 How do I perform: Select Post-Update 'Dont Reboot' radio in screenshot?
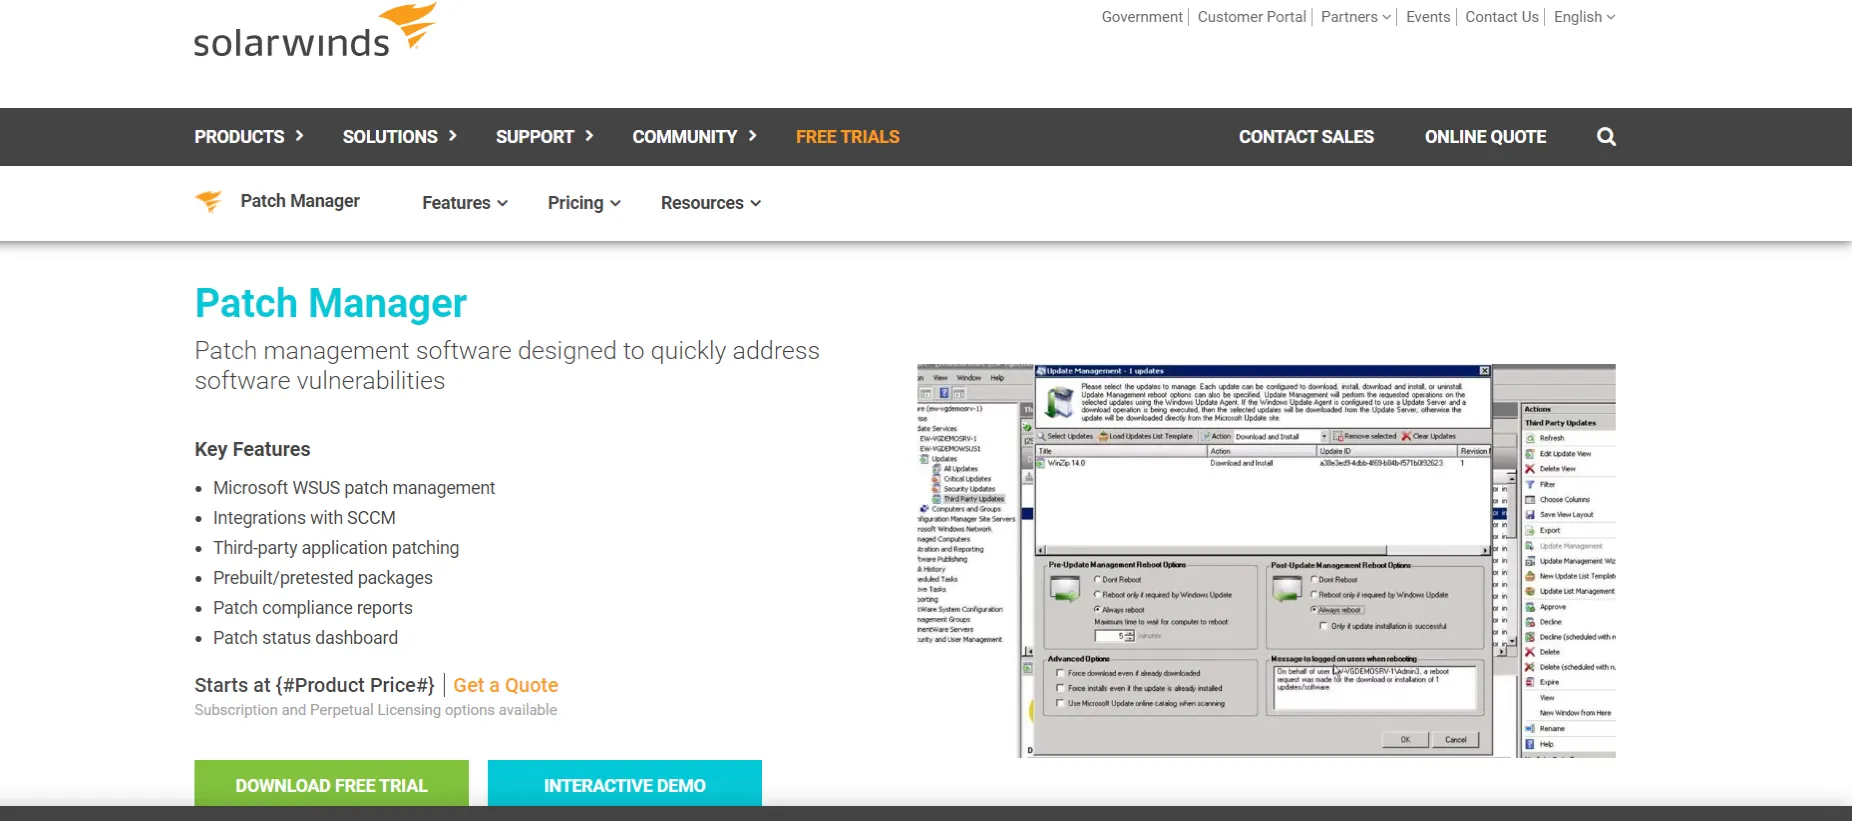coord(1314,580)
